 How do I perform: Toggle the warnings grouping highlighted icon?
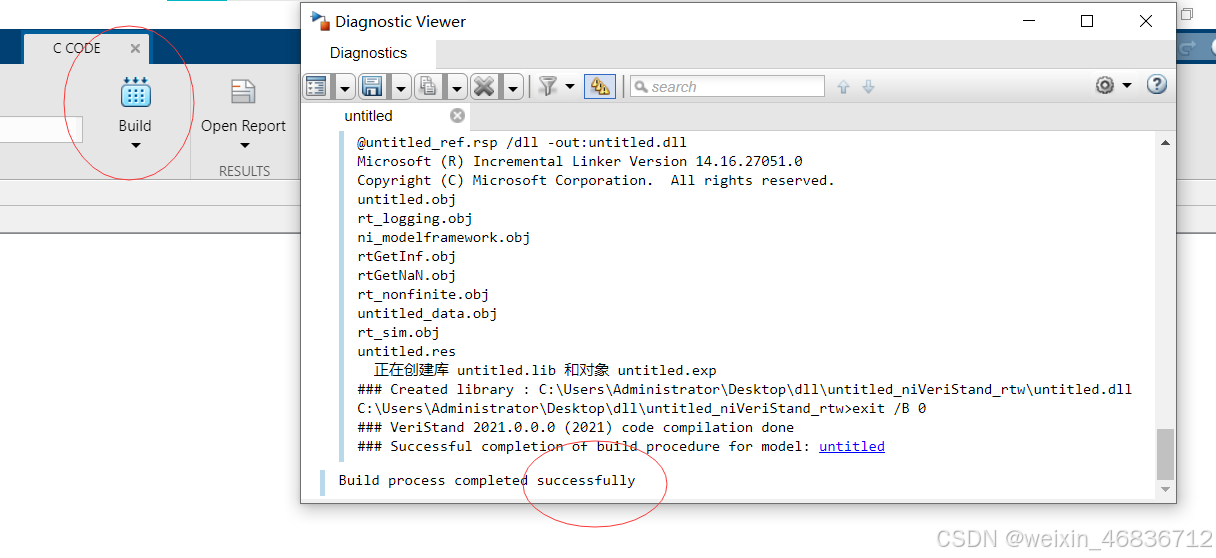(600, 87)
